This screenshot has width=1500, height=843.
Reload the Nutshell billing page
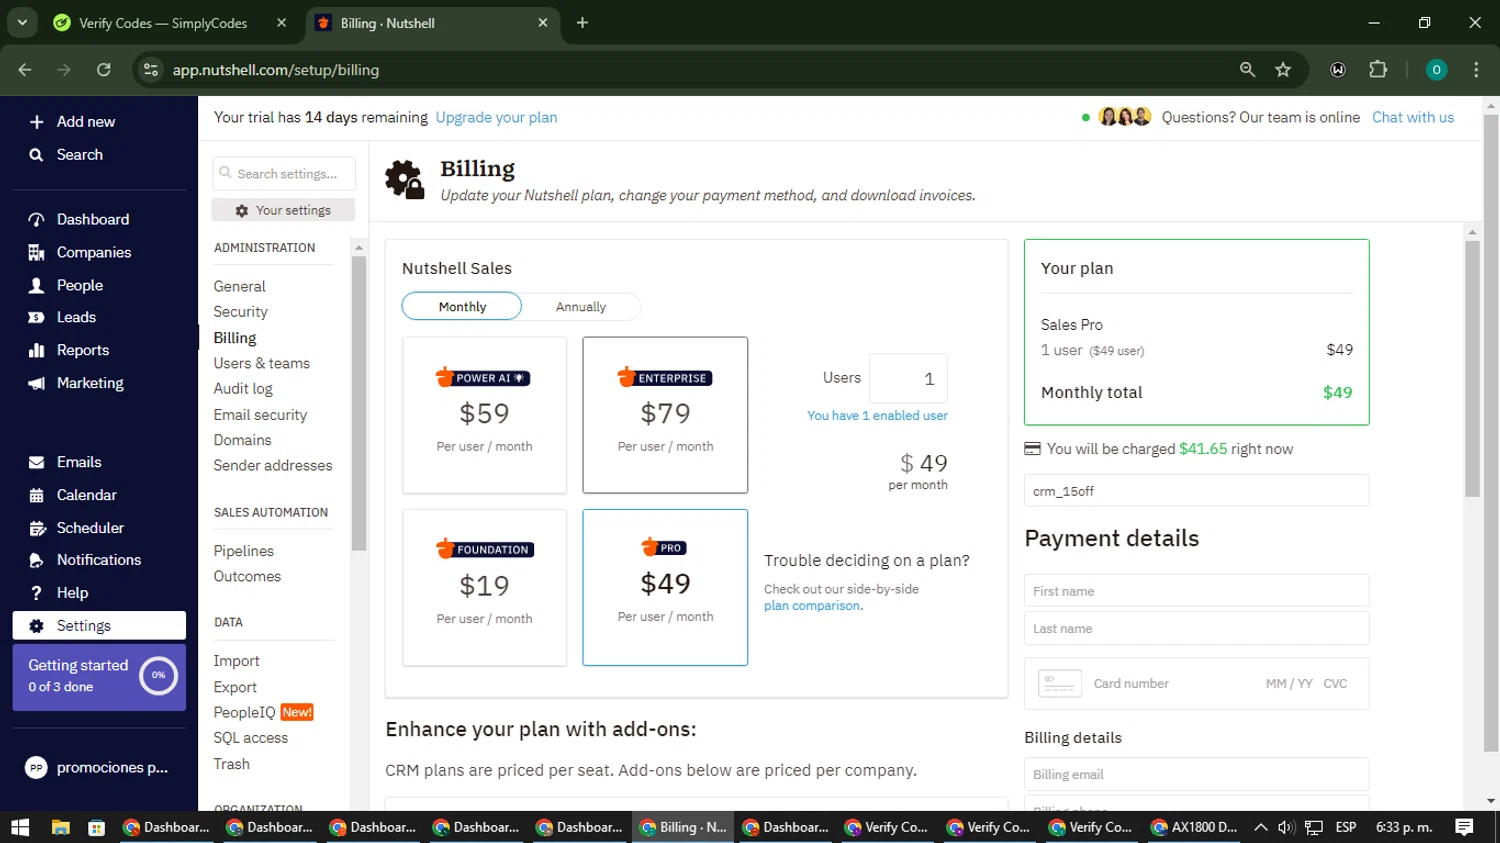tap(104, 70)
